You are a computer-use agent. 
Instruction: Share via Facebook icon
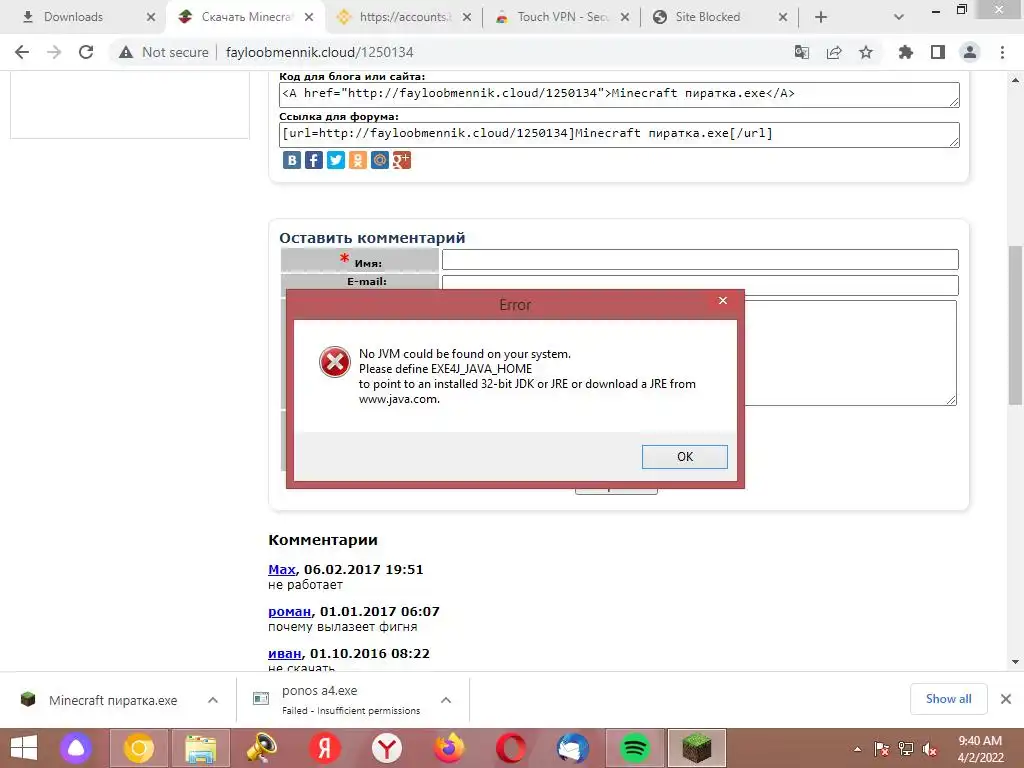point(314,160)
